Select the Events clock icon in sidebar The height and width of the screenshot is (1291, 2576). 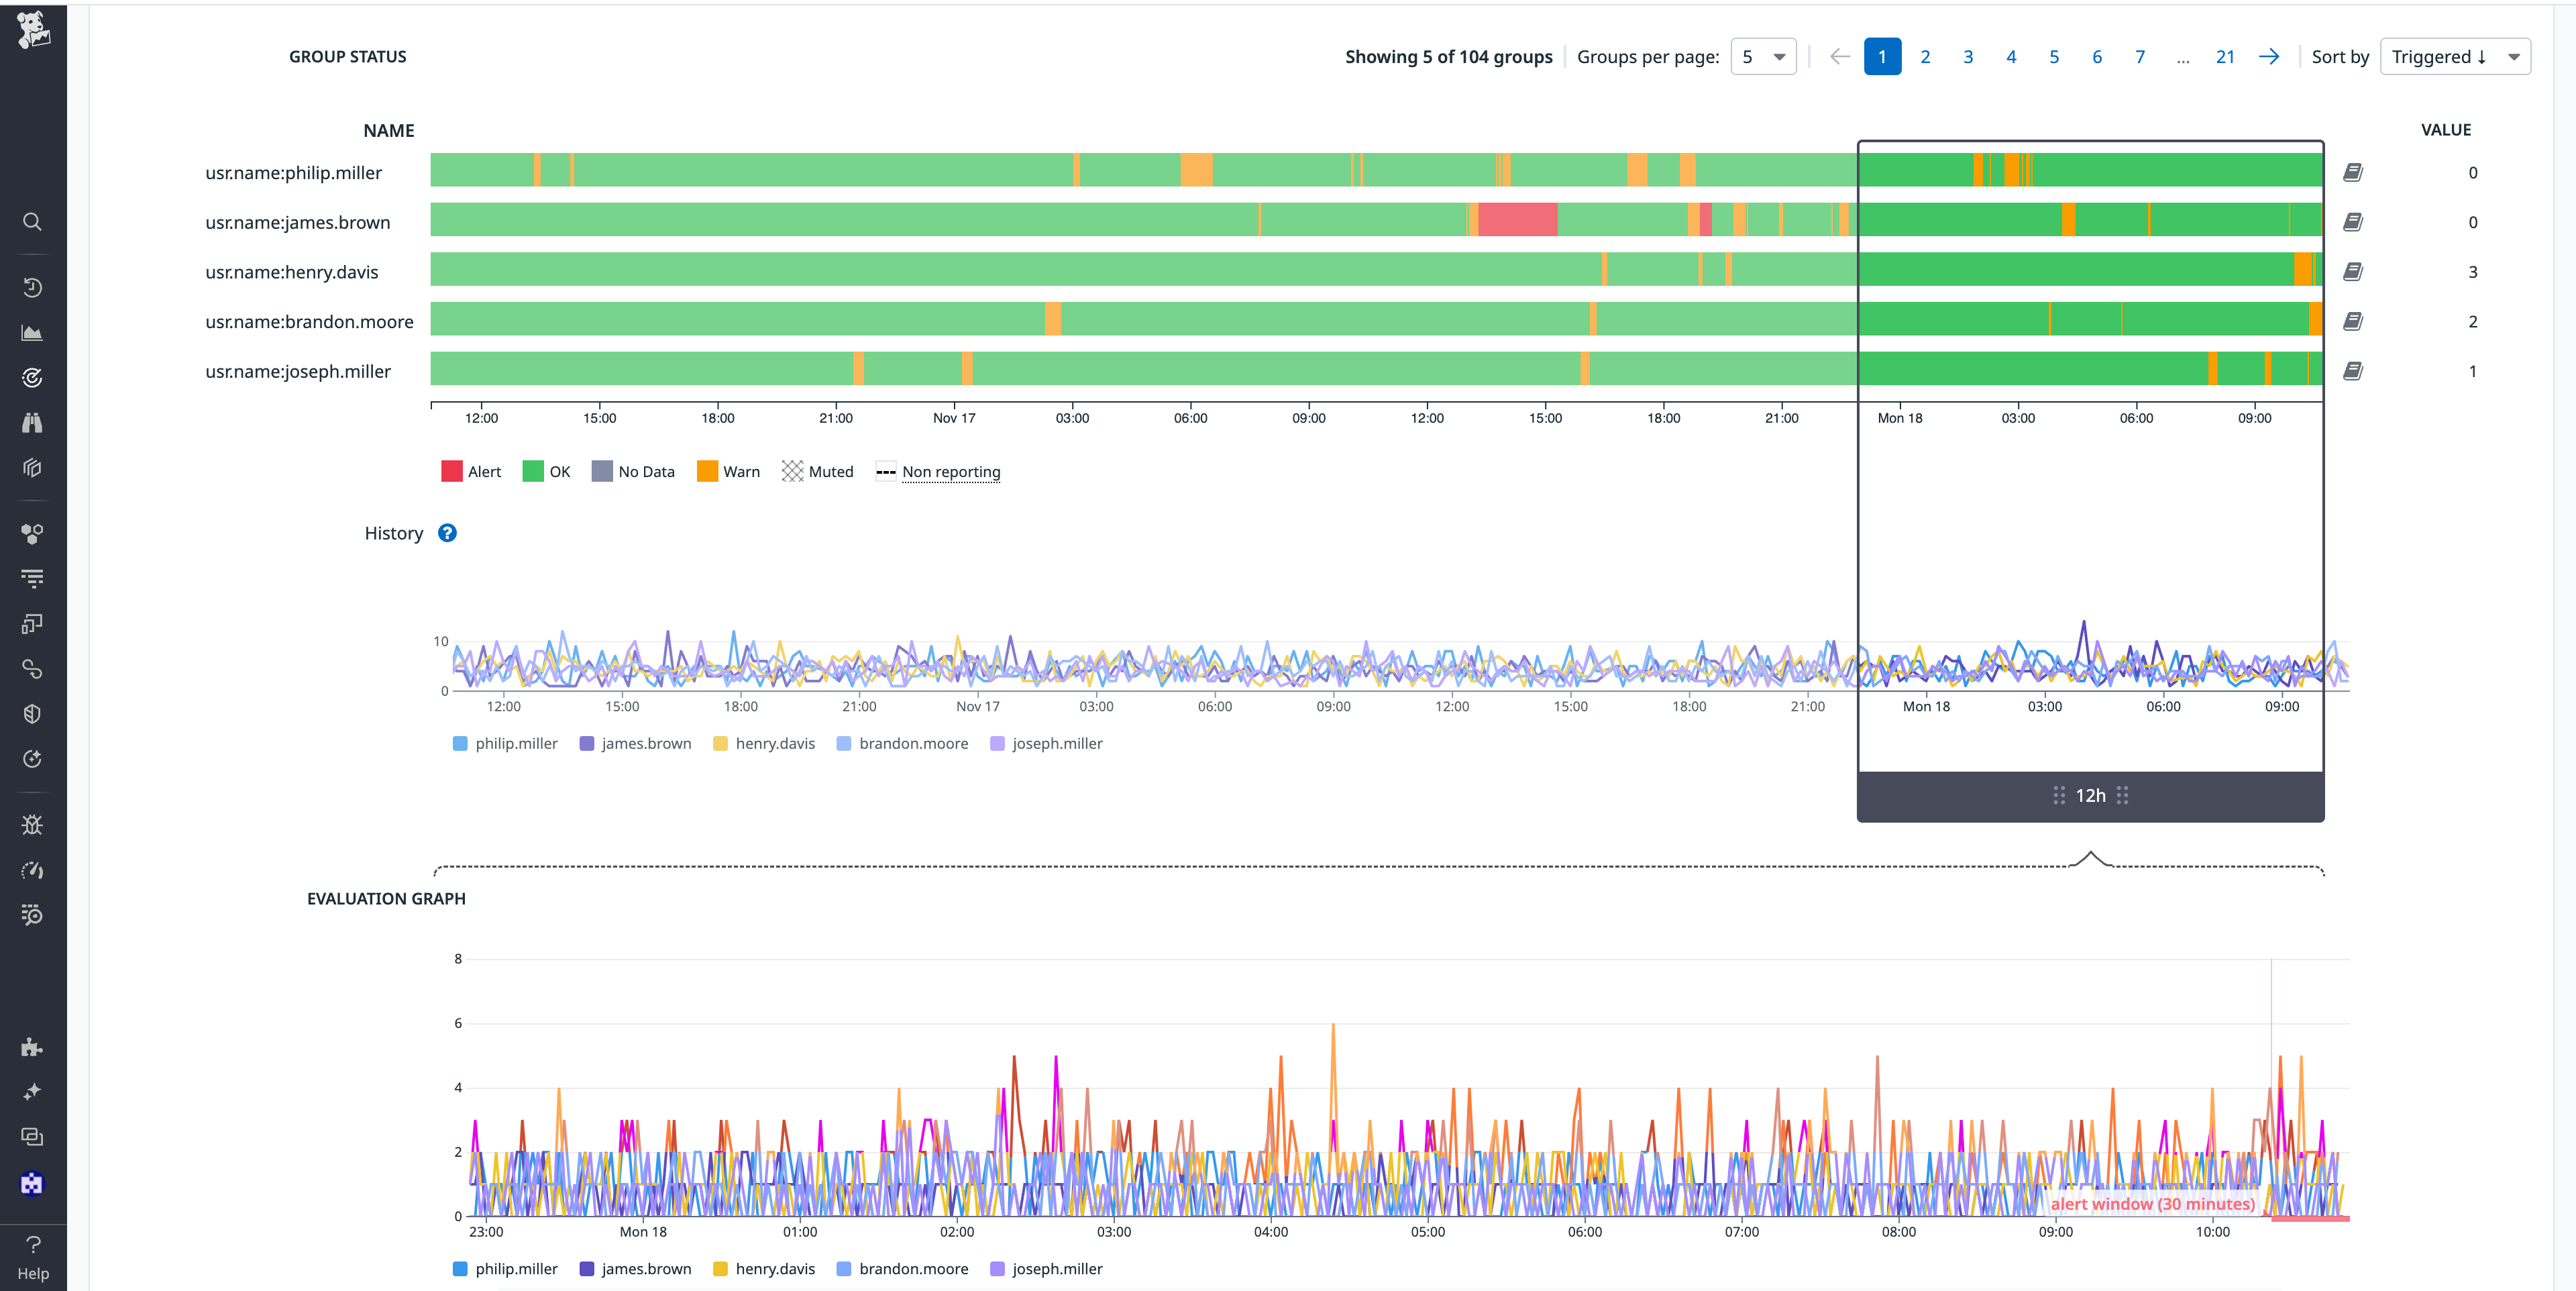[x=32, y=287]
